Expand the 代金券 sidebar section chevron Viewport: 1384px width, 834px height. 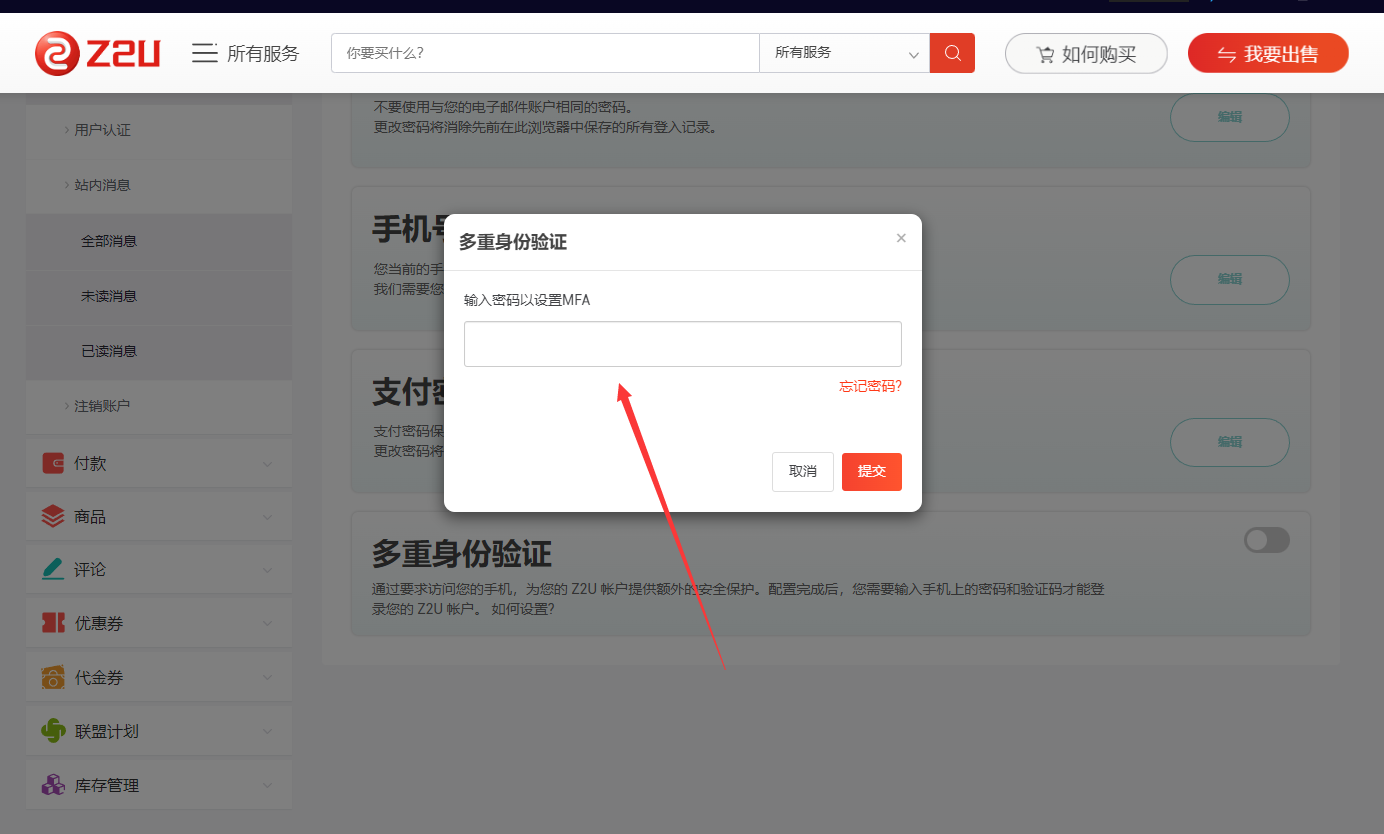(267, 678)
